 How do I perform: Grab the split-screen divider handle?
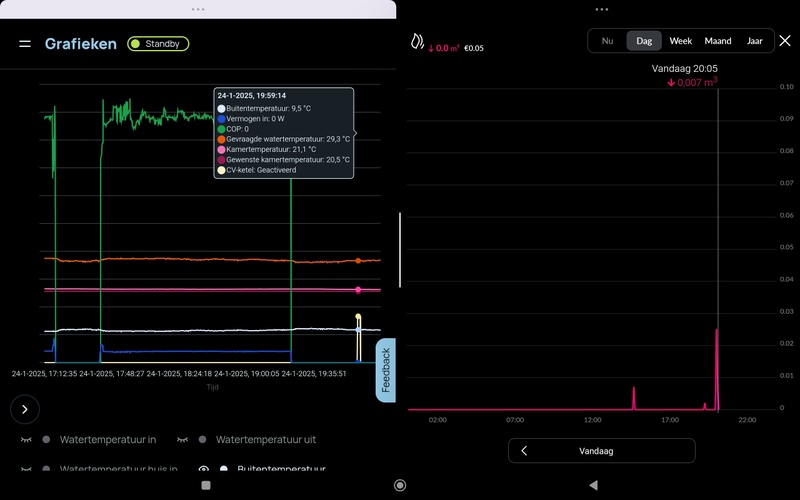coord(400,250)
